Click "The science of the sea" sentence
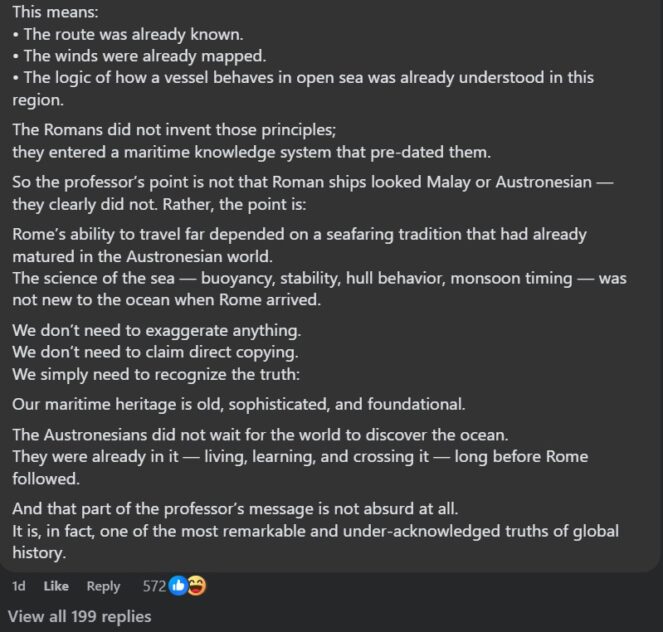 (318, 278)
